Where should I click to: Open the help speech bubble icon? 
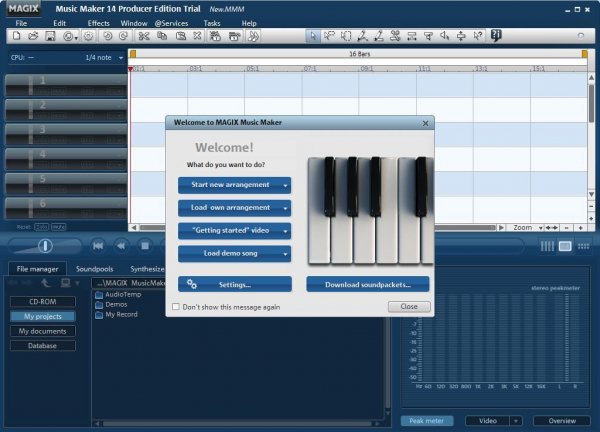coord(496,36)
